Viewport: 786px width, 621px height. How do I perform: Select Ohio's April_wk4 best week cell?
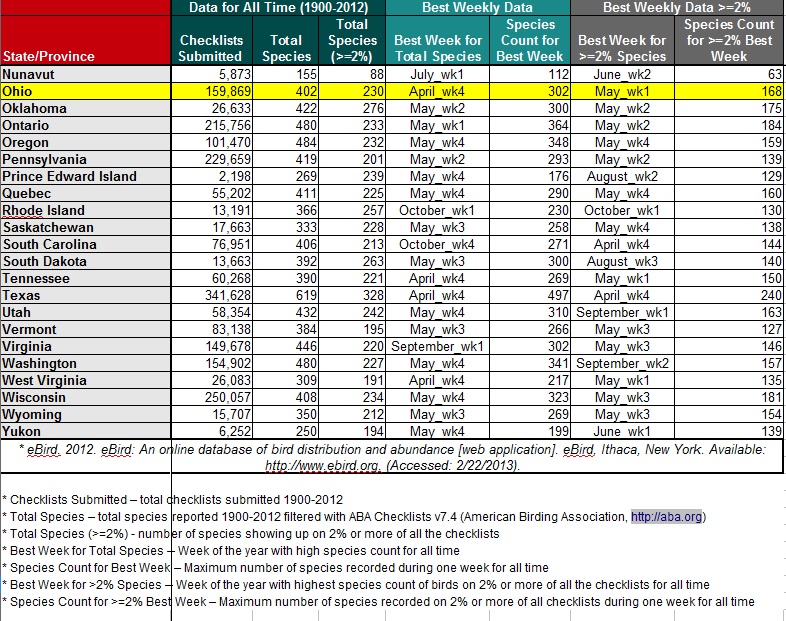click(438, 91)
